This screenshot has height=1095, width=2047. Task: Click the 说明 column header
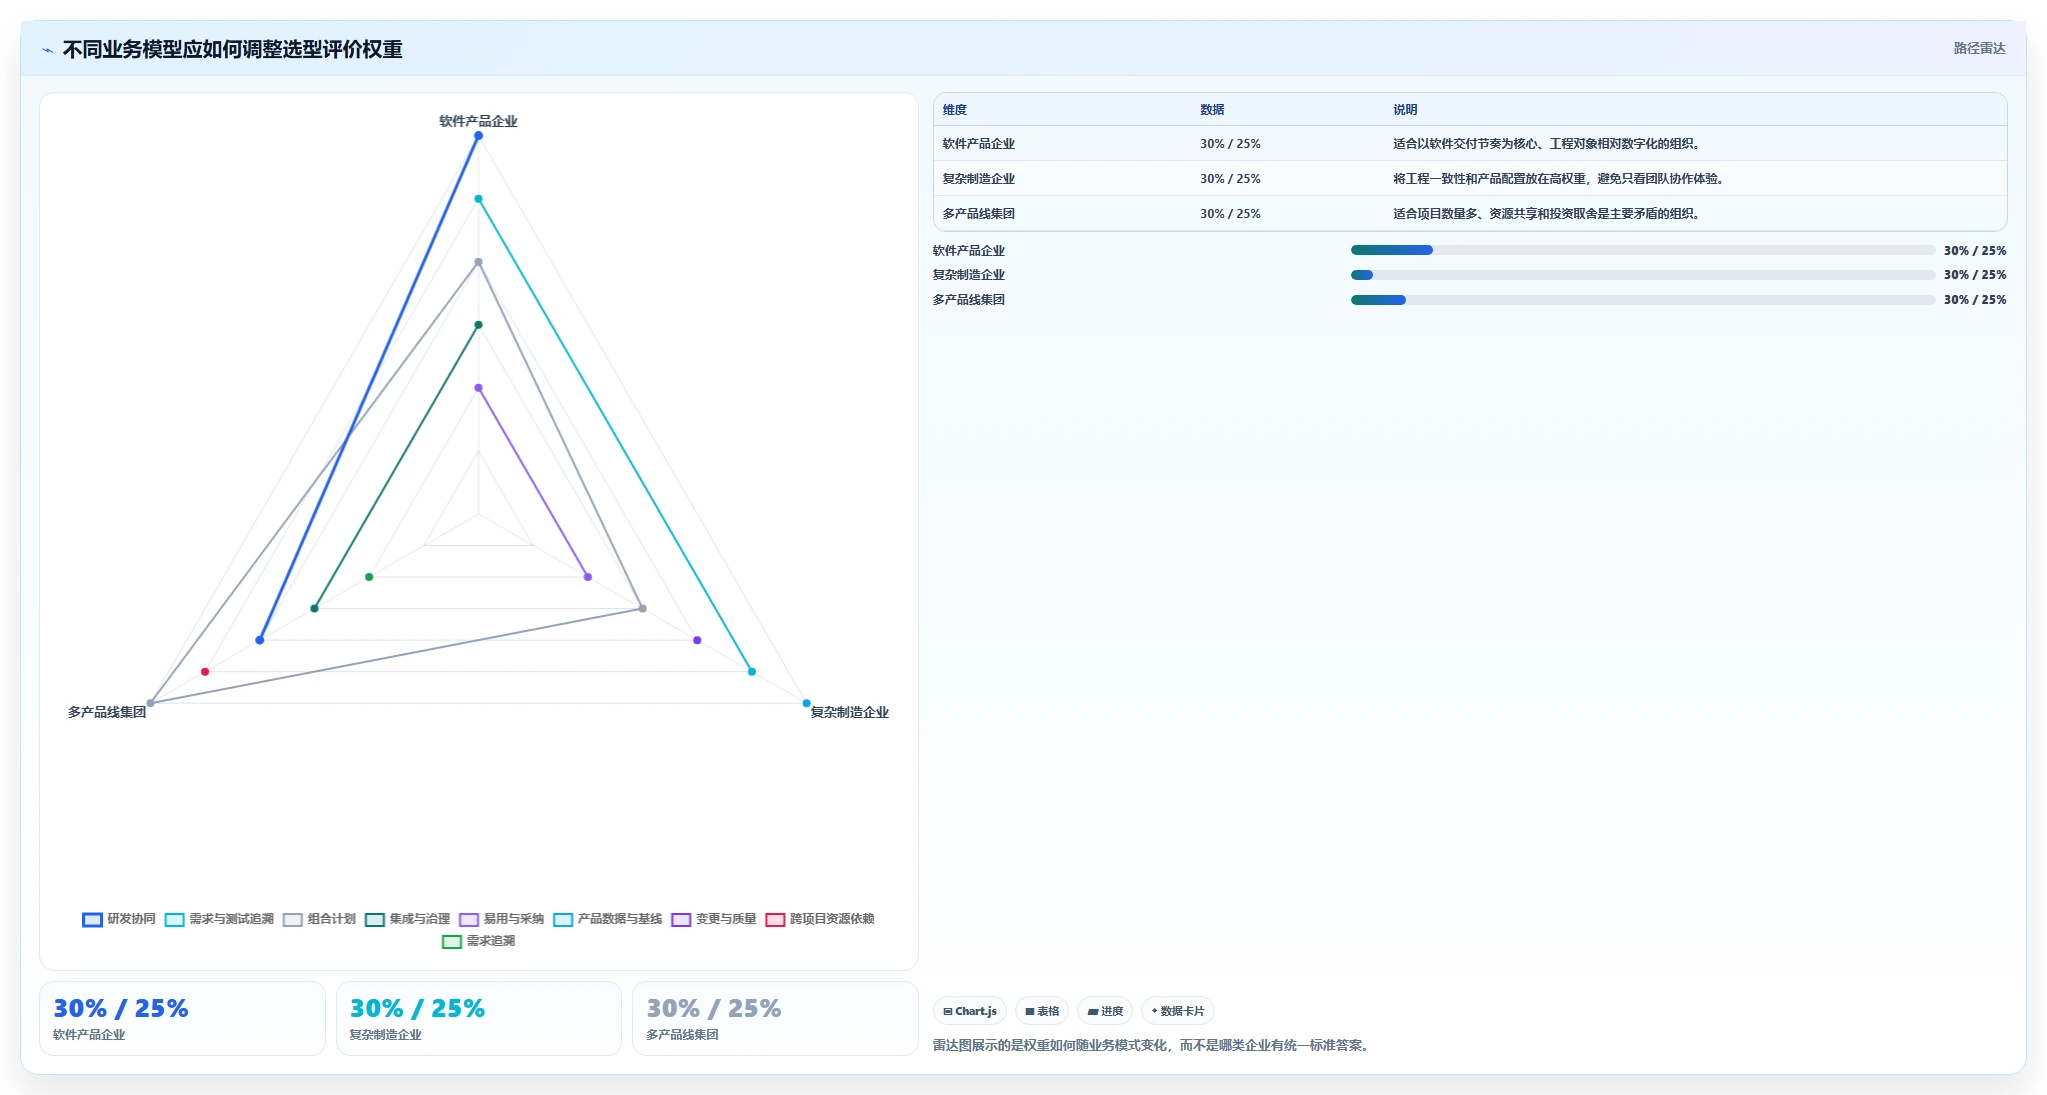[1405, 110]
